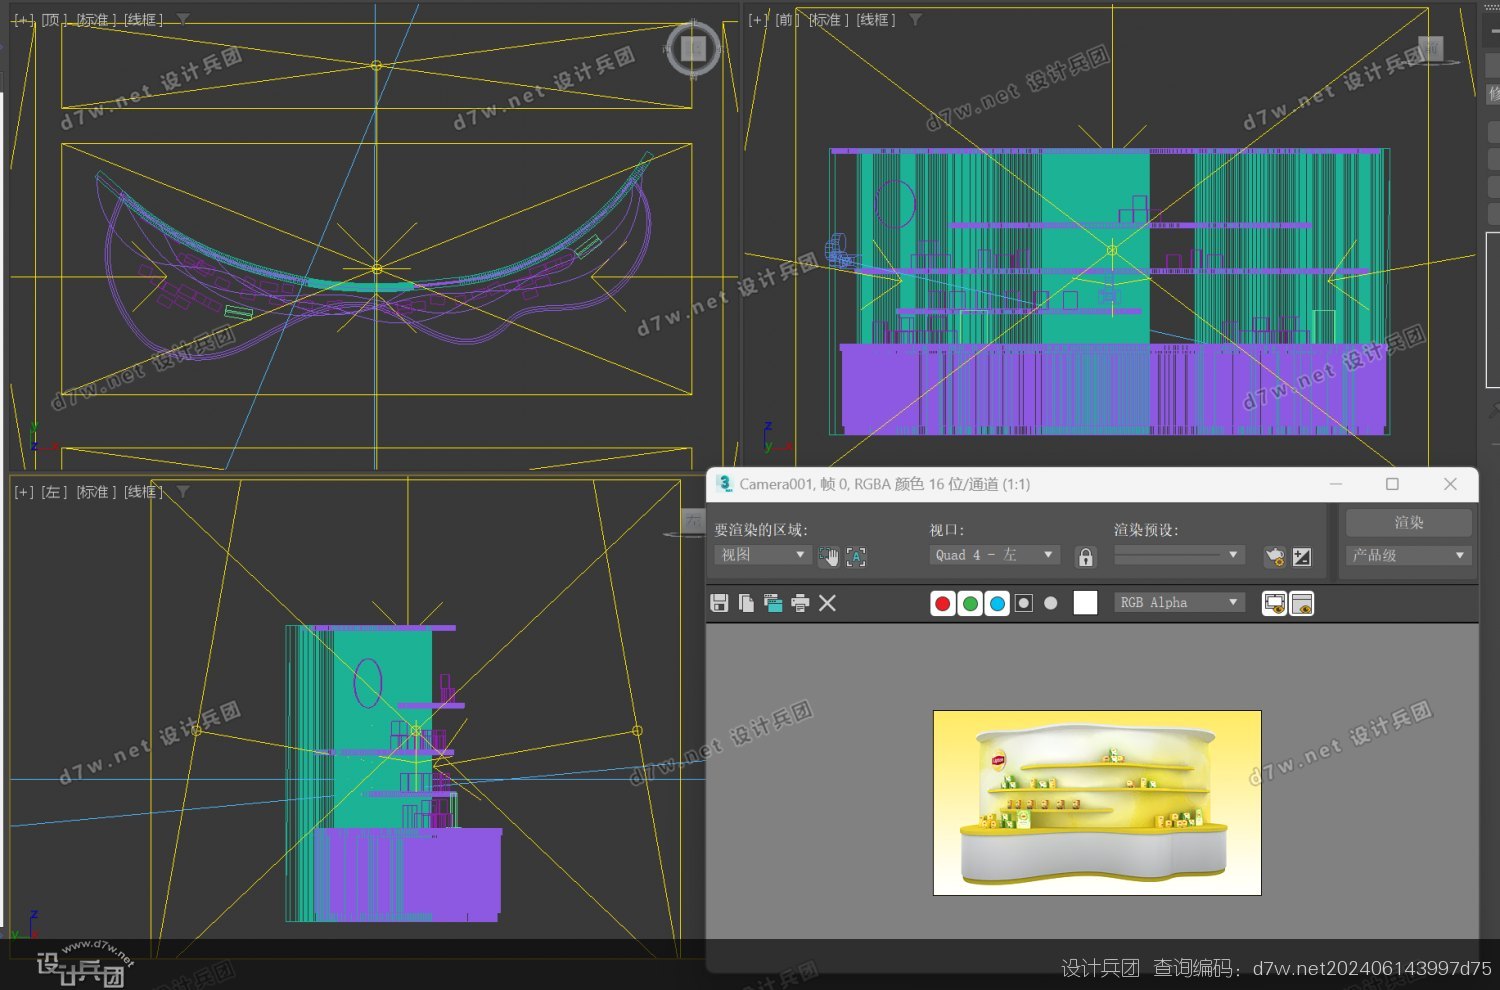Screen dimensions: 1500x990
Task: Click the [+] menu in the top viewport
Action: pos(24,20)
